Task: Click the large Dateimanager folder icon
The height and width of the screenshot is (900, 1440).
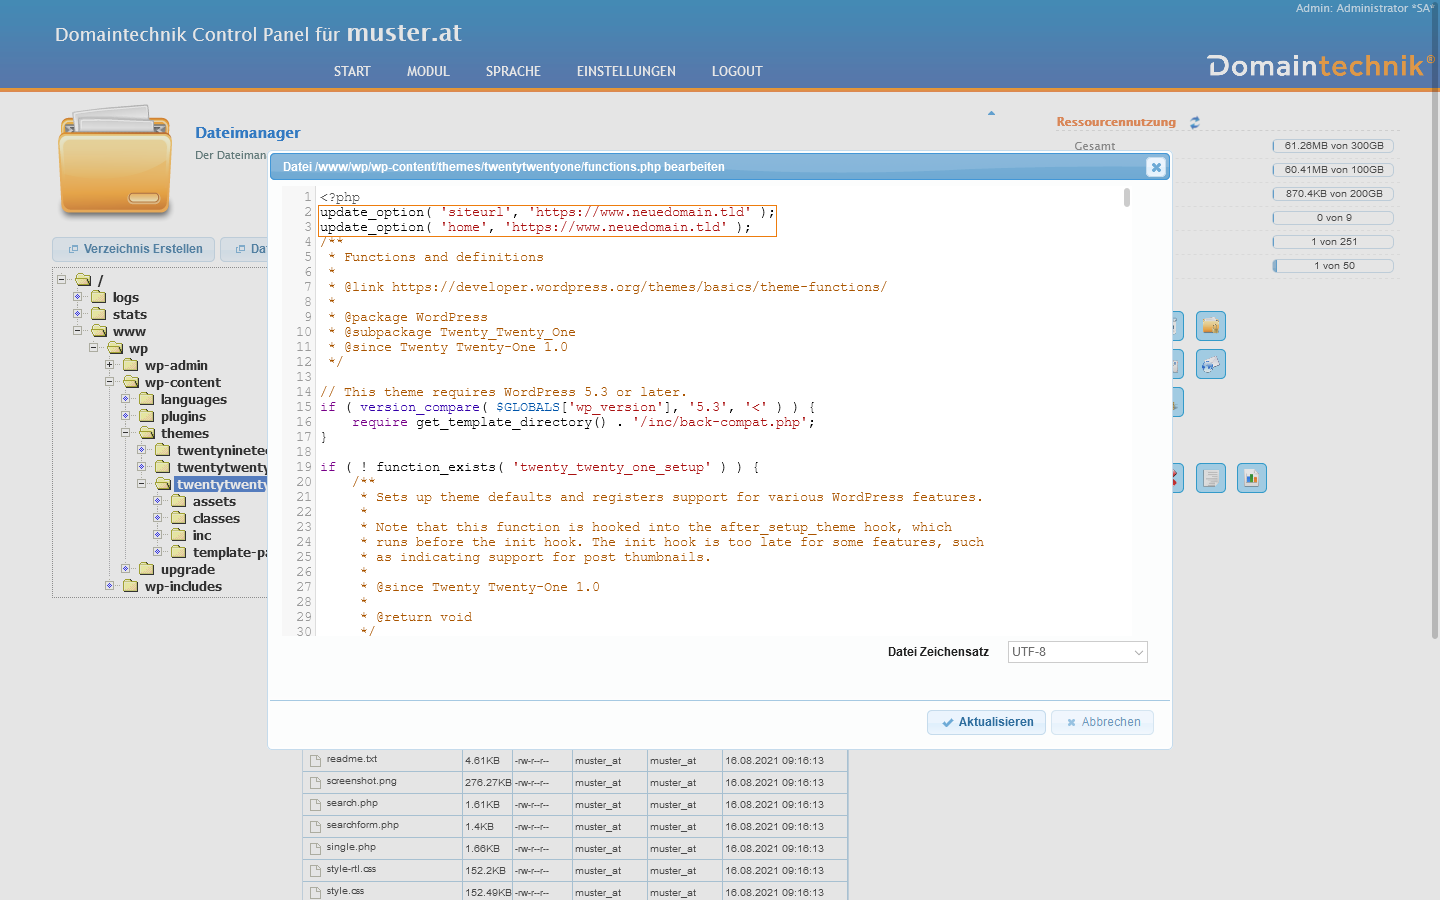Action: (x=115, y=163)
